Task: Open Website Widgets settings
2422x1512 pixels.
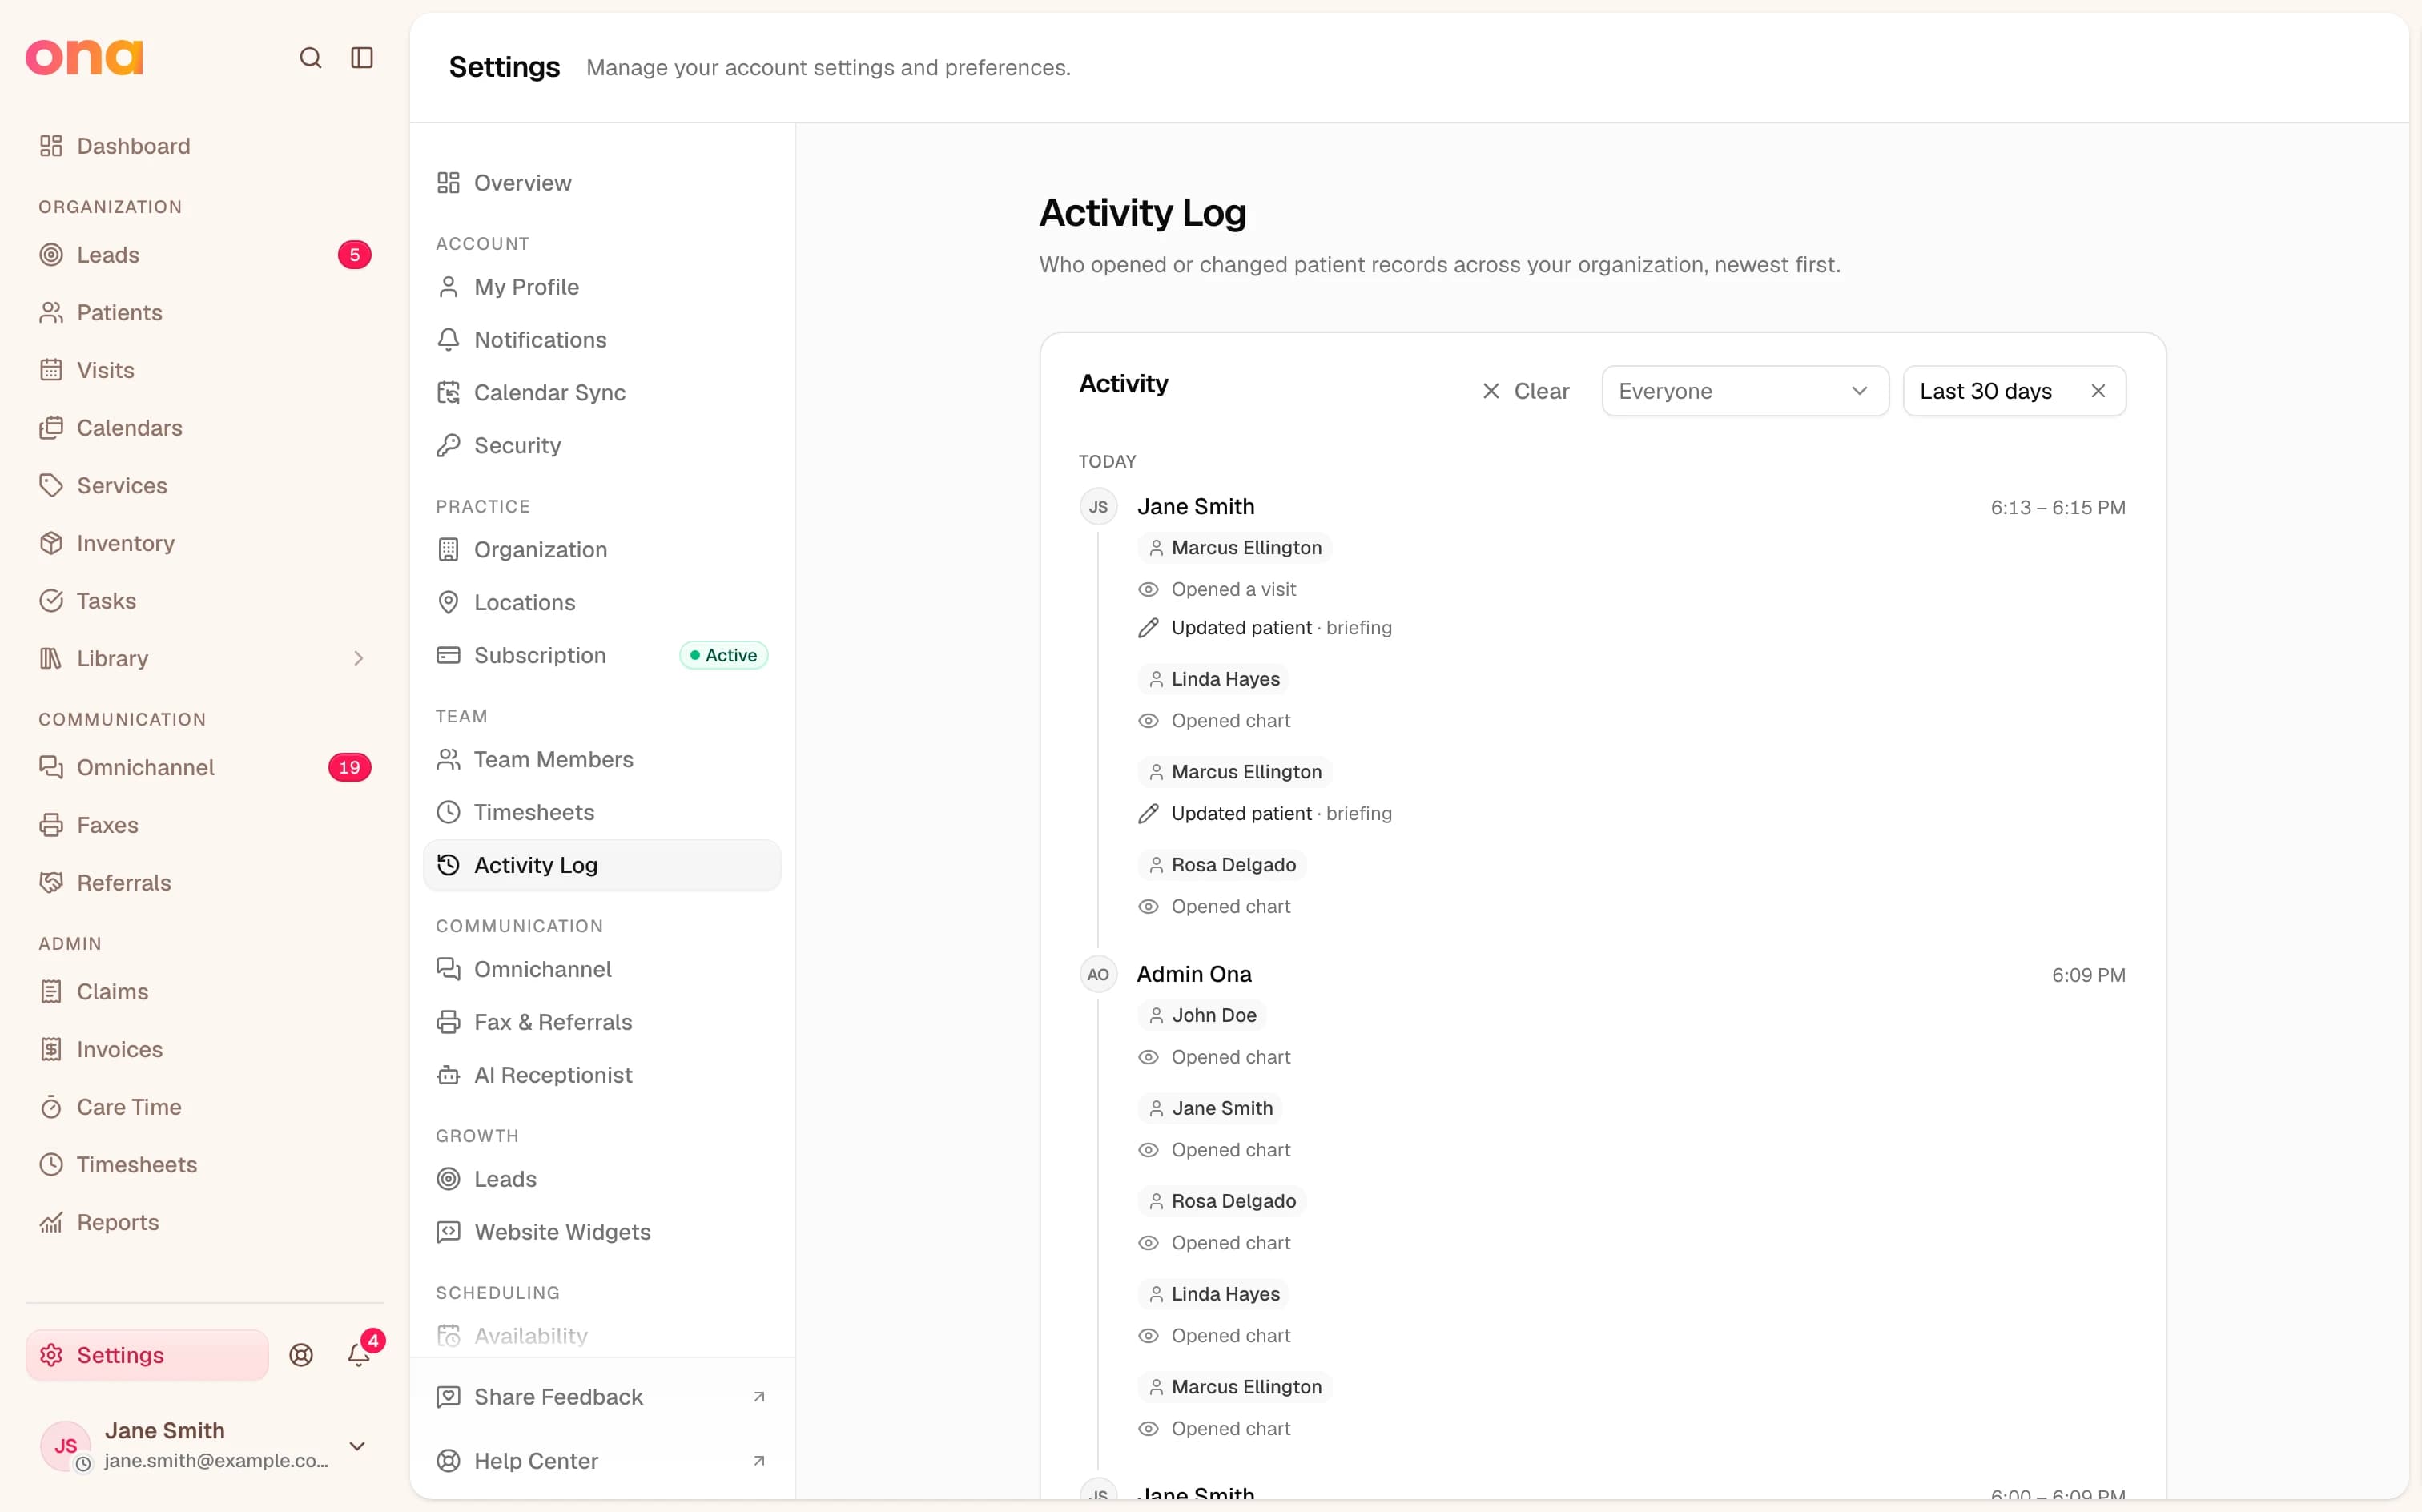Action: [602, 1232]
